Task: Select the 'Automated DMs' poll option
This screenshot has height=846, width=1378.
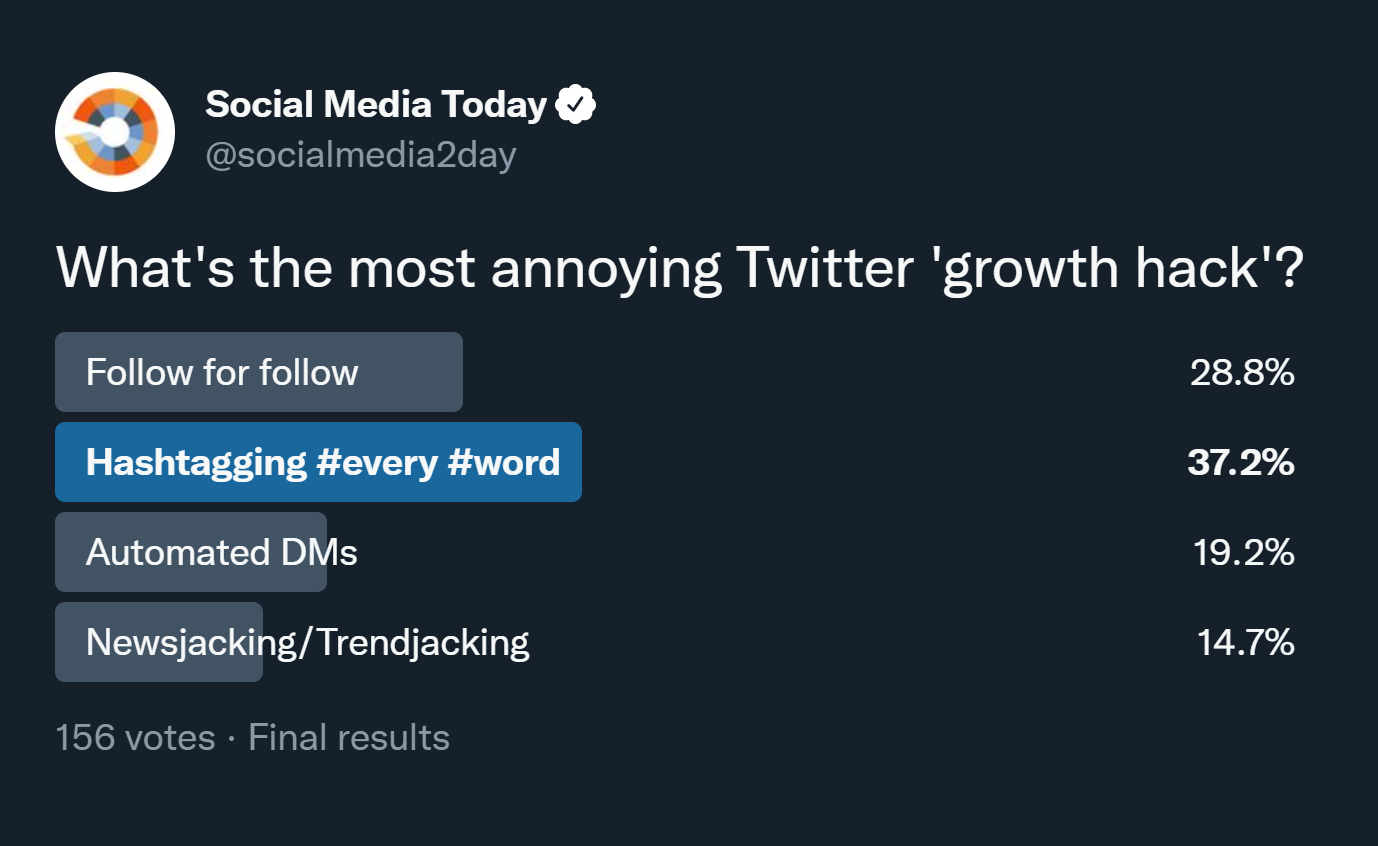Action: pos(191,552)
